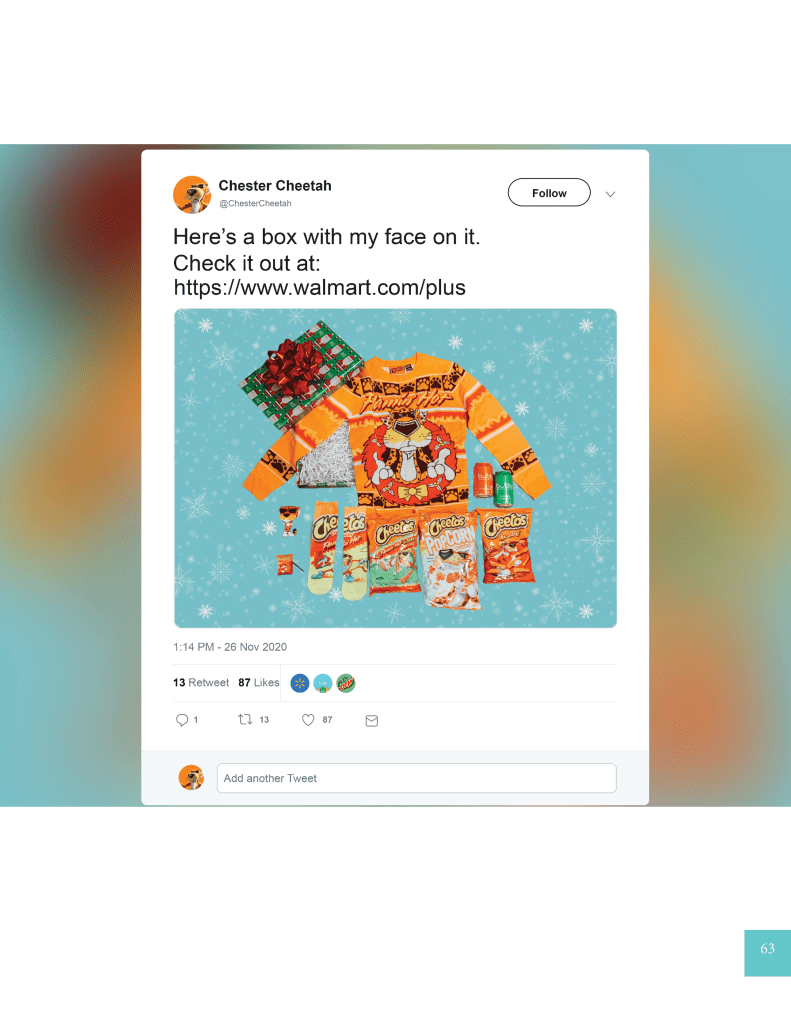Click the reply speech bubble icon

[181, 720]
